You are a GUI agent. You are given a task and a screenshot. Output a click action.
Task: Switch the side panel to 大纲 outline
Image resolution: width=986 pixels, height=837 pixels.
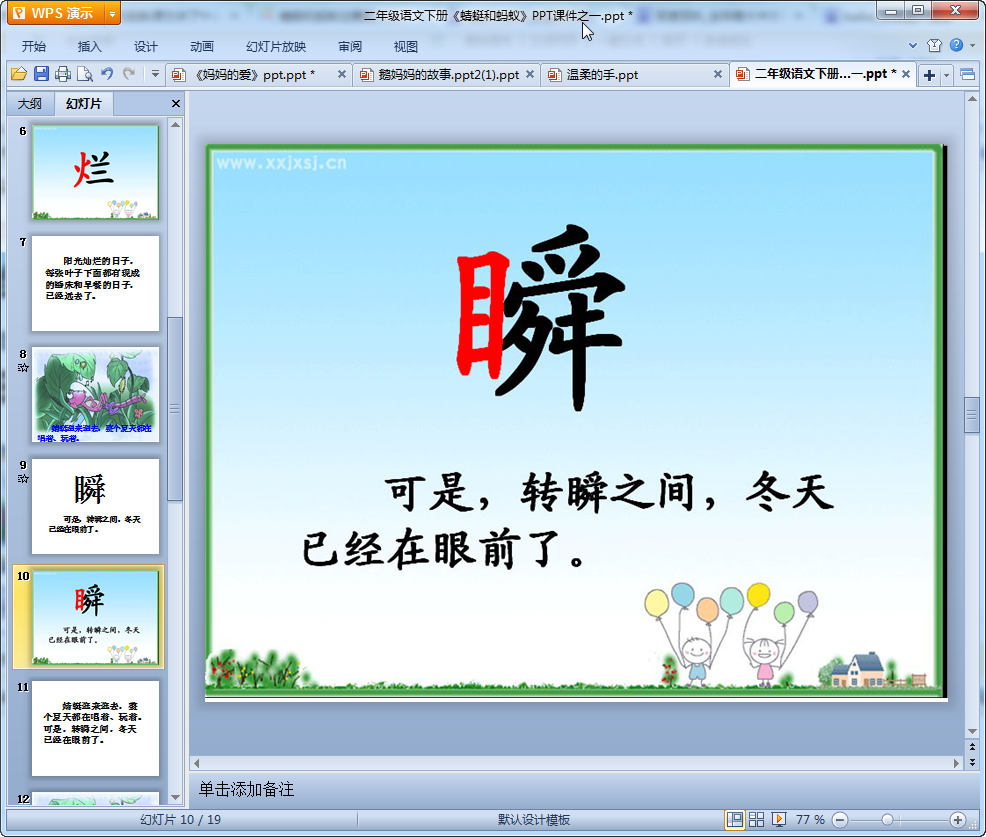tap(30, 104)
